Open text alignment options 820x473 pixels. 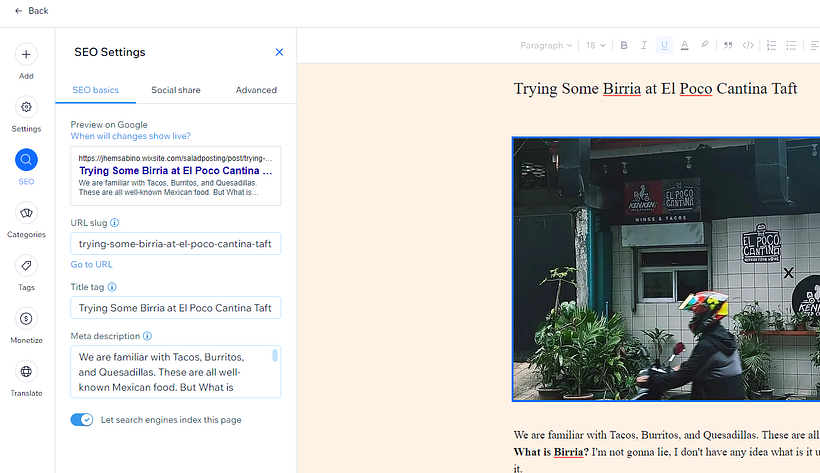click(814, 46)
